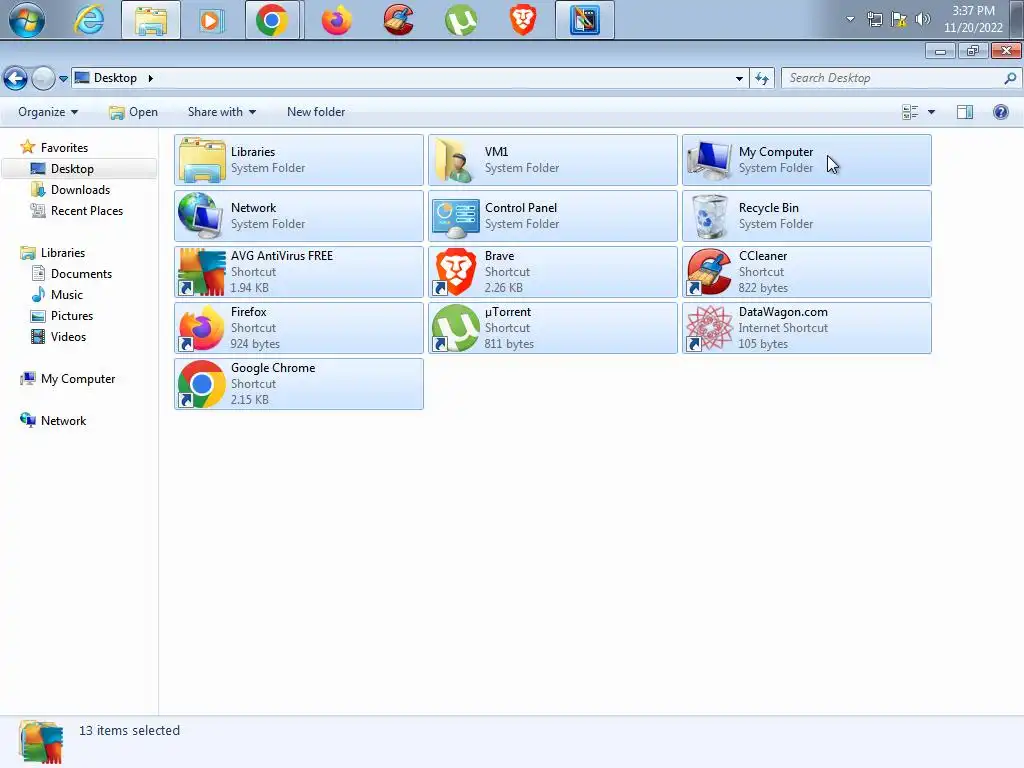This screenshot has height=768, width=1024.
Task: Select the My Computer icon in the file list
Action: pos(709,160)
